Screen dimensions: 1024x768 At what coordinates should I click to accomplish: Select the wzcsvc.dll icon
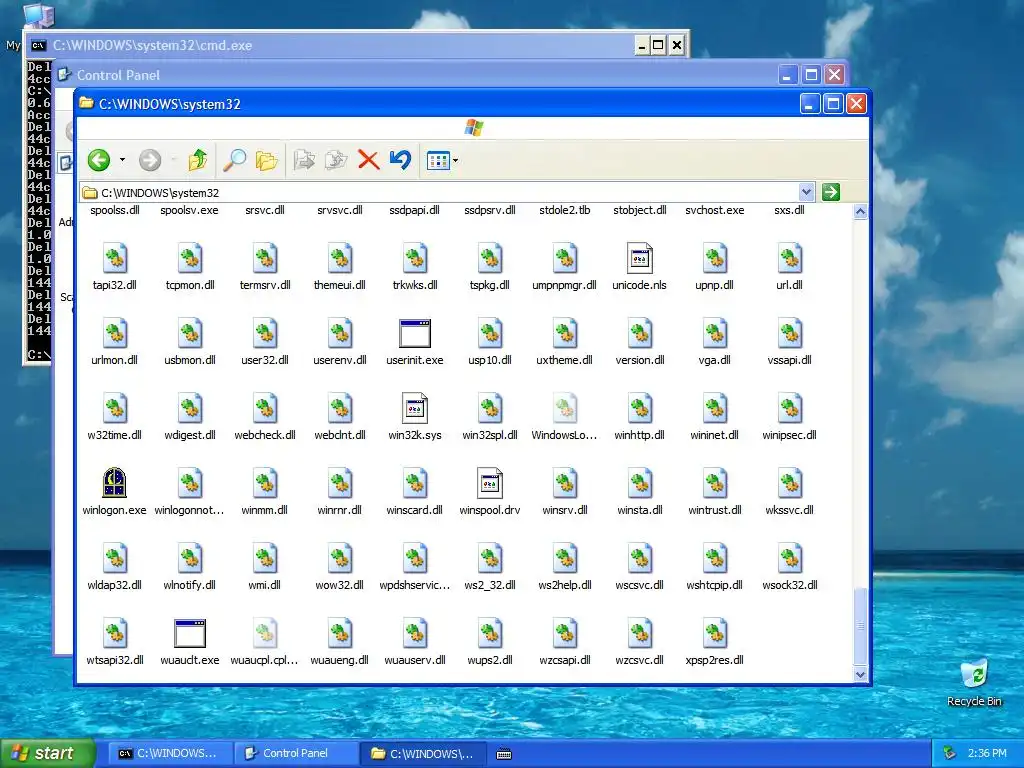point(640,633)
